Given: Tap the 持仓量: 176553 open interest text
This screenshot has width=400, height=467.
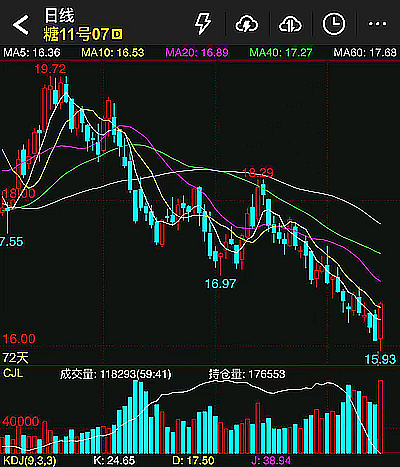Looking at the screenshot, I should coord(247,374).
